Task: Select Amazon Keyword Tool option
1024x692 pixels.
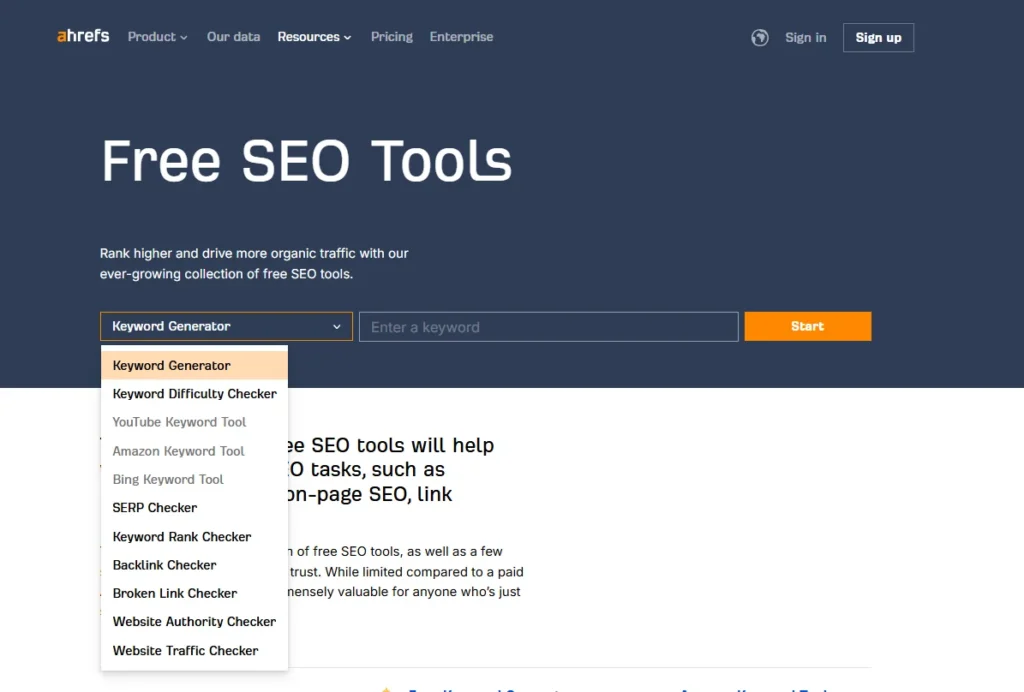Action: [x=194, y=451]
